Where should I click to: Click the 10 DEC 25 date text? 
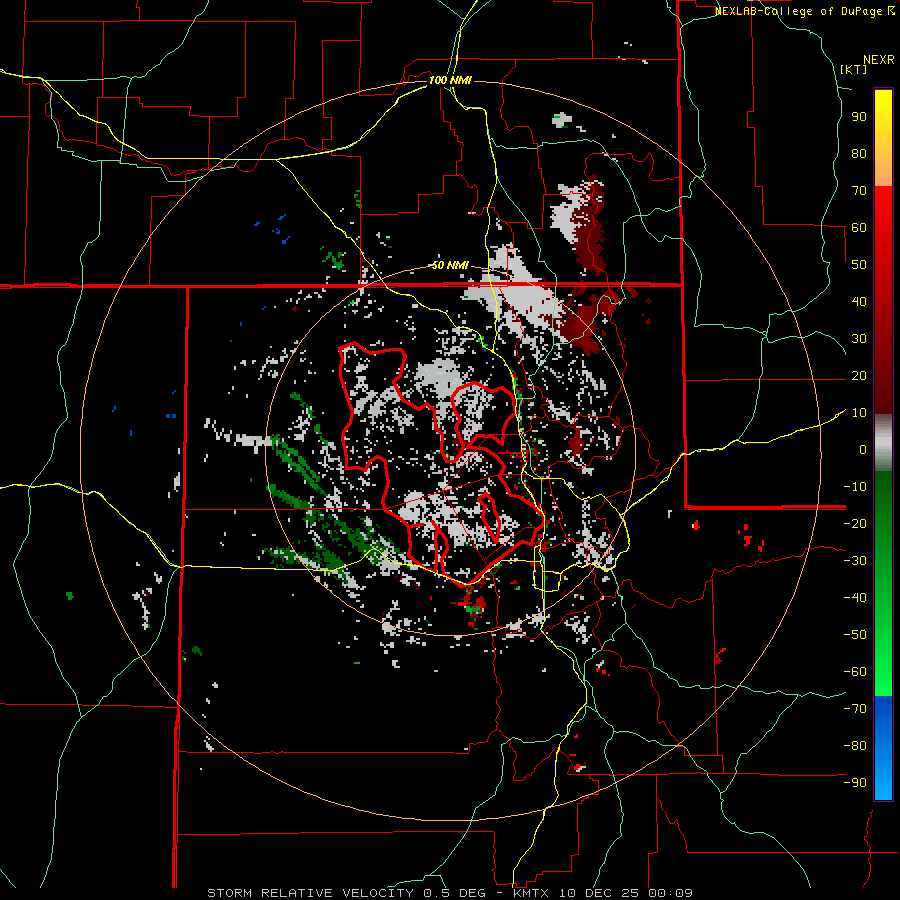click(599, 893)
